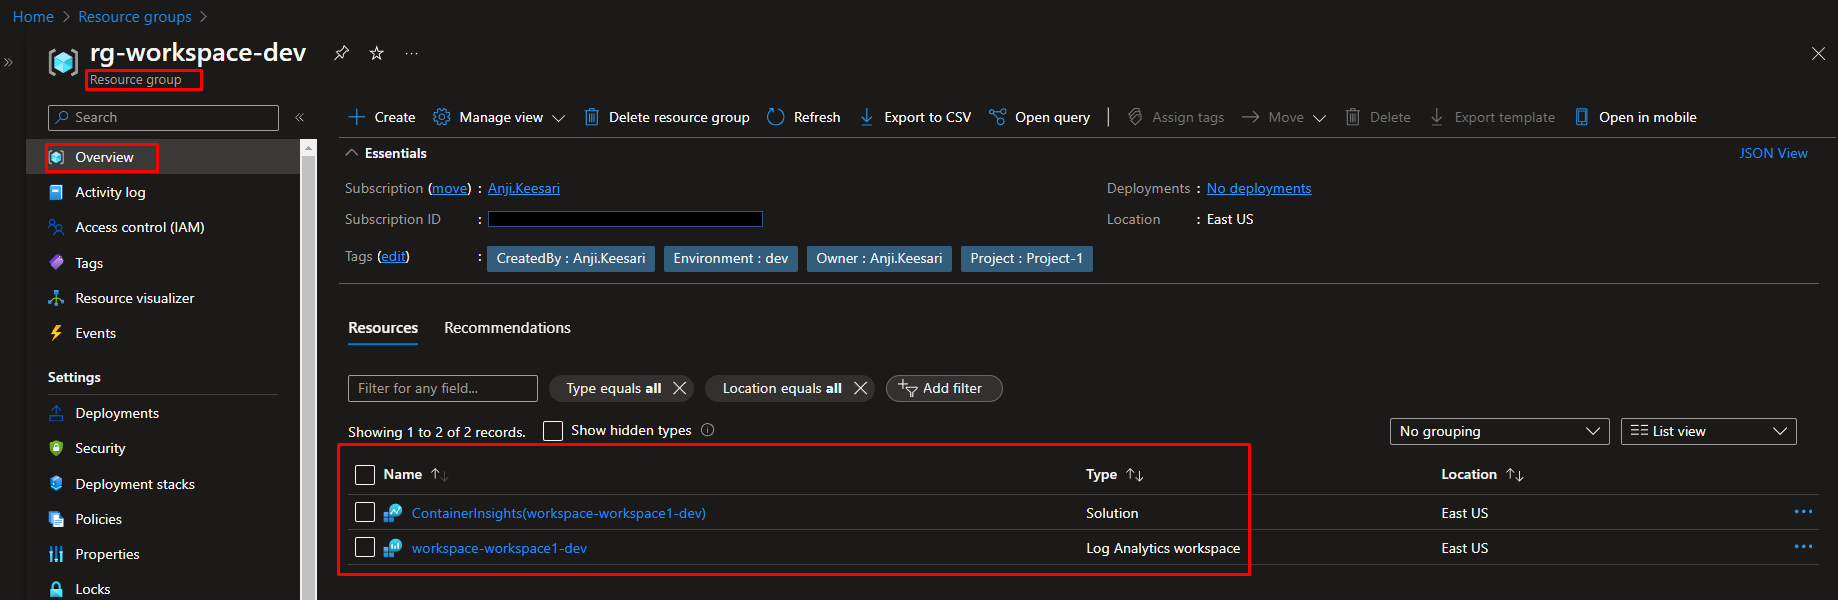The height and width of the screenshot is (600, 1838).
Task: Open the List view dropdown
Action: click(x=1708, y=431)
